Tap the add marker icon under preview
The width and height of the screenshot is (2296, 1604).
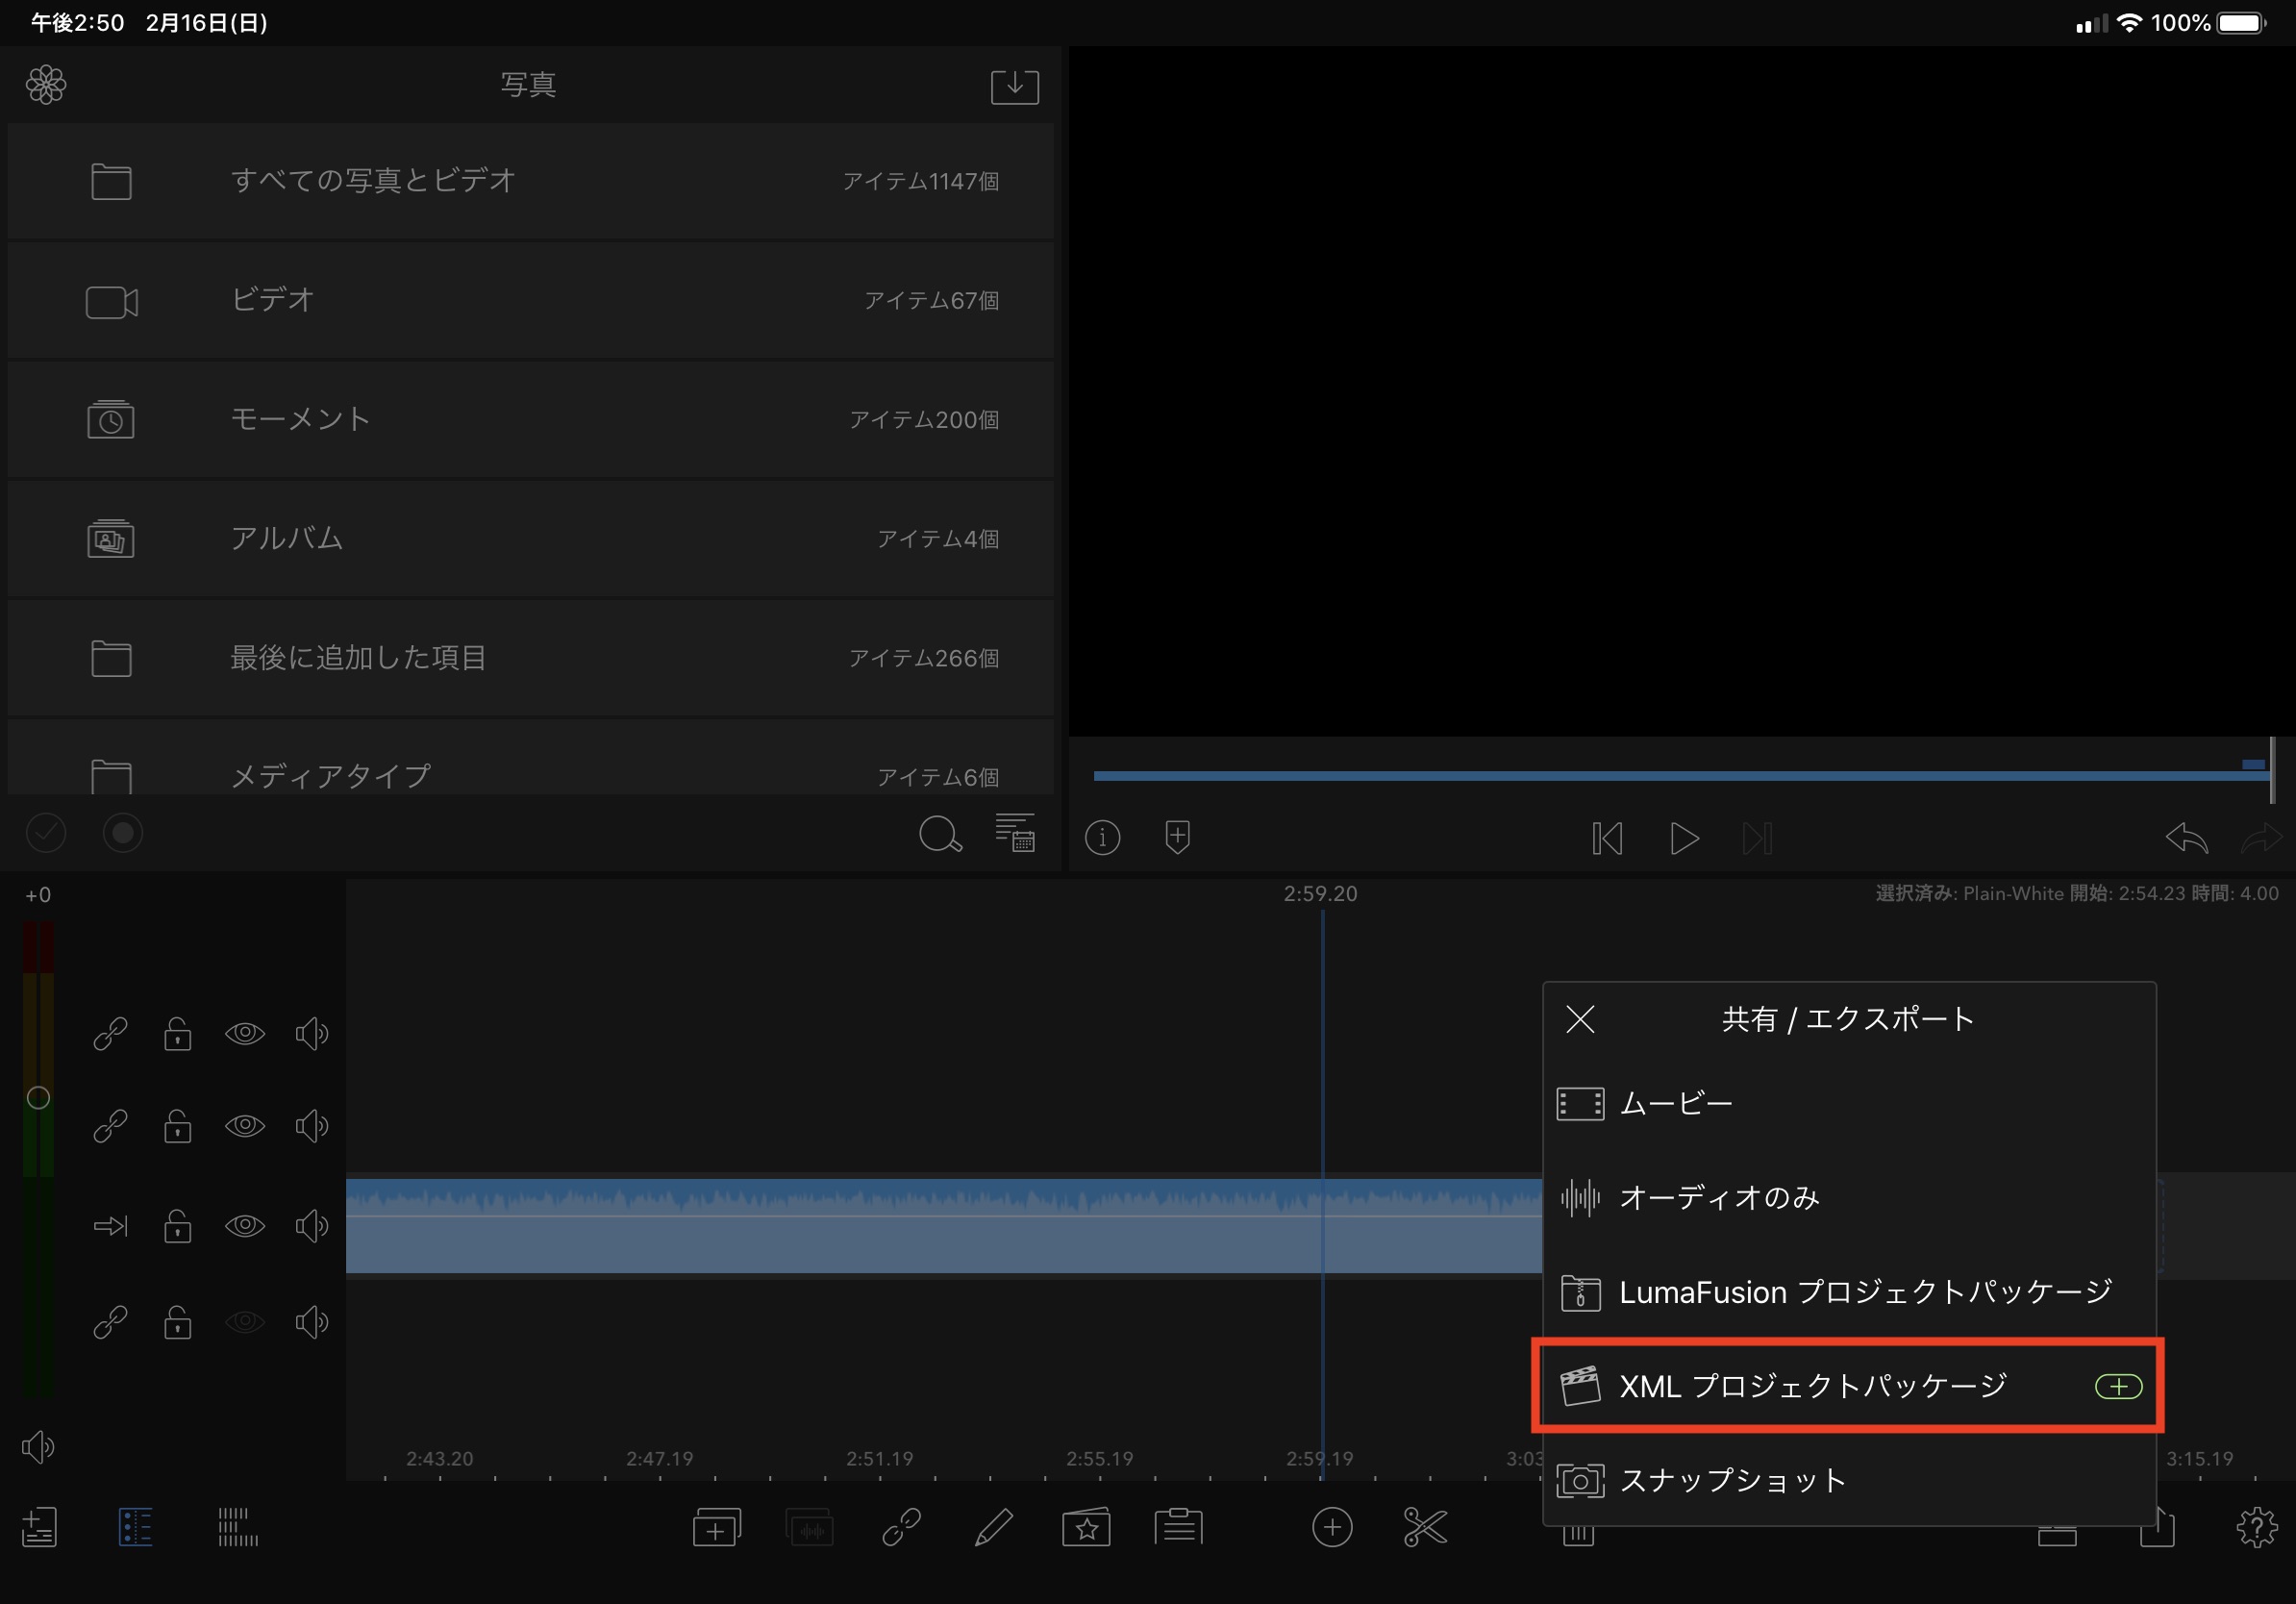tap(1177, 837)
